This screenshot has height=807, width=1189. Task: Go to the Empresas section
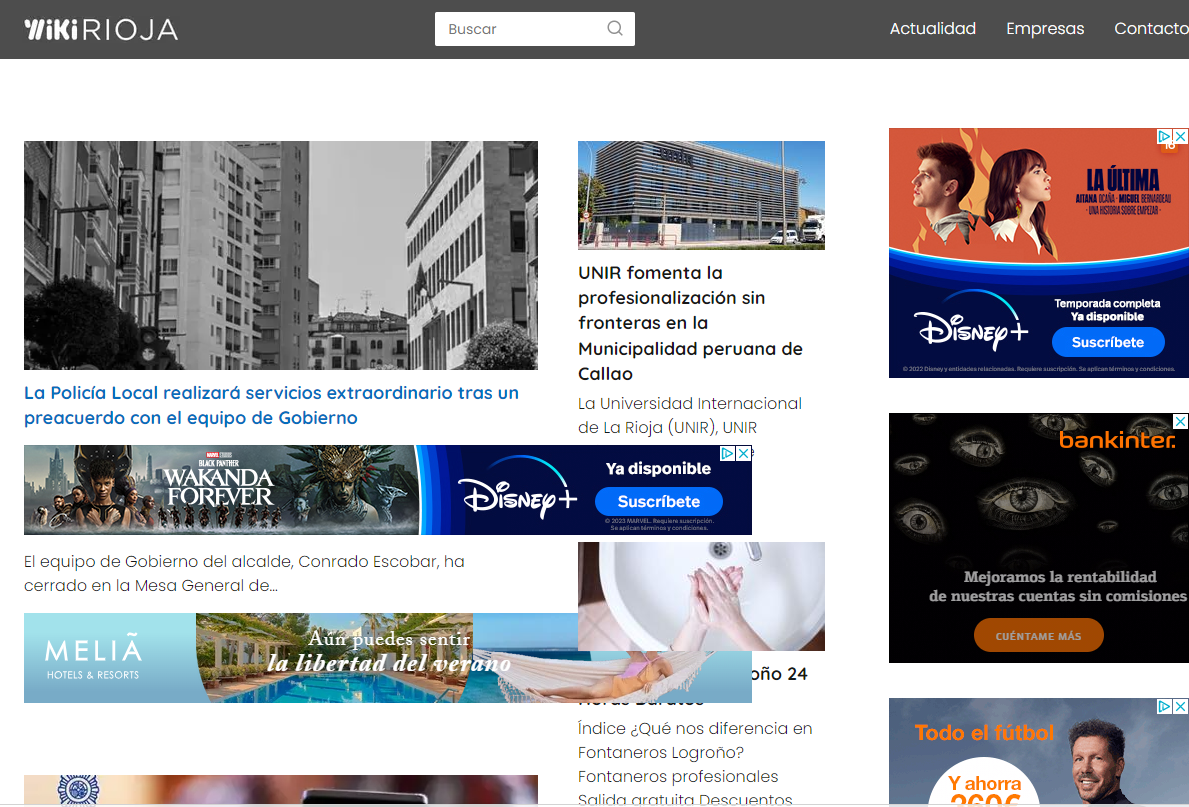click(1045, 29)
